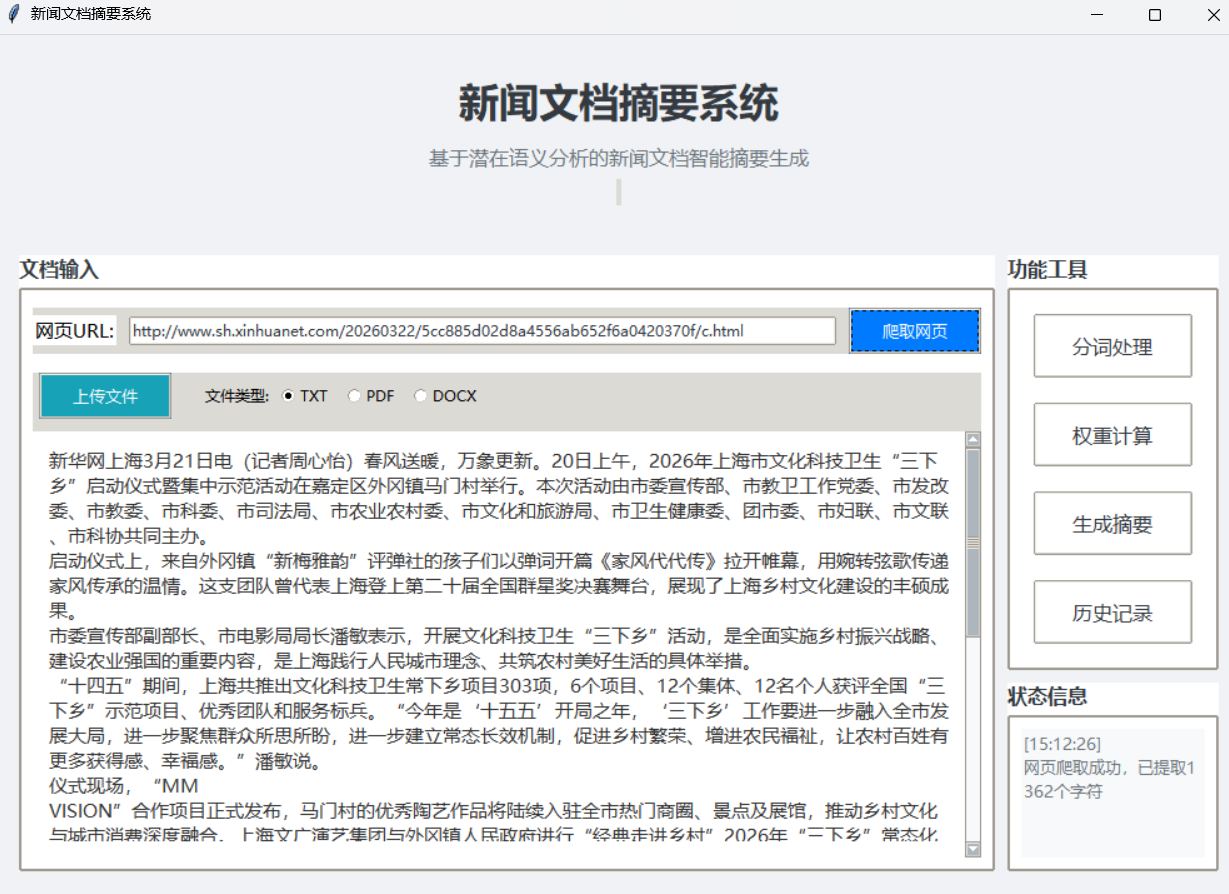Click the 爬取网页 button
This screenshot has height=894, width=1229.
(x=915, y=331)
